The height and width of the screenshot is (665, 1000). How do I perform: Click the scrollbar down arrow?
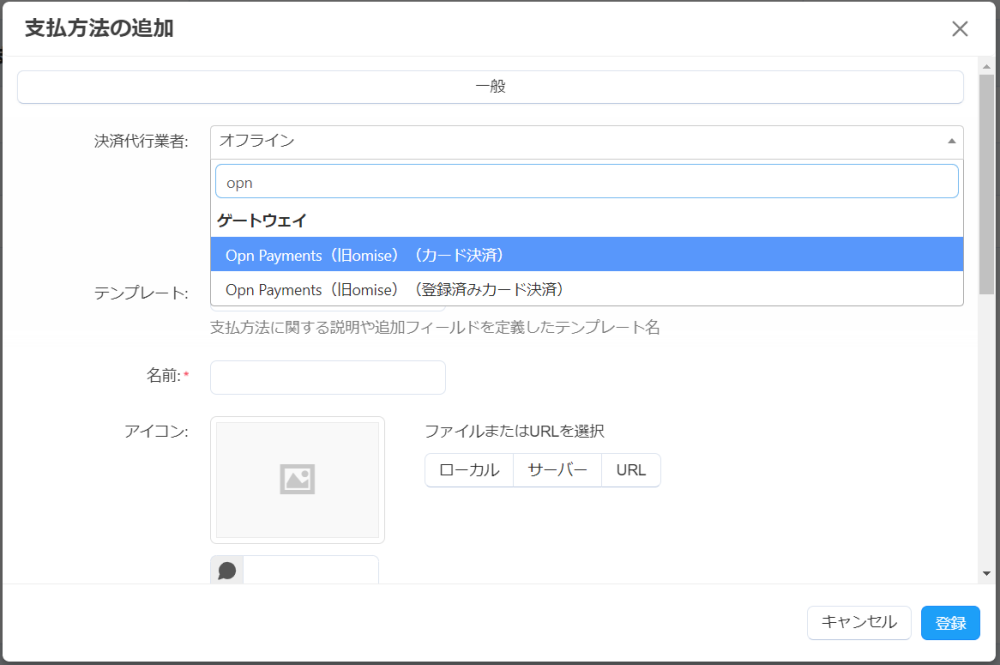click(x=987, y=573)
